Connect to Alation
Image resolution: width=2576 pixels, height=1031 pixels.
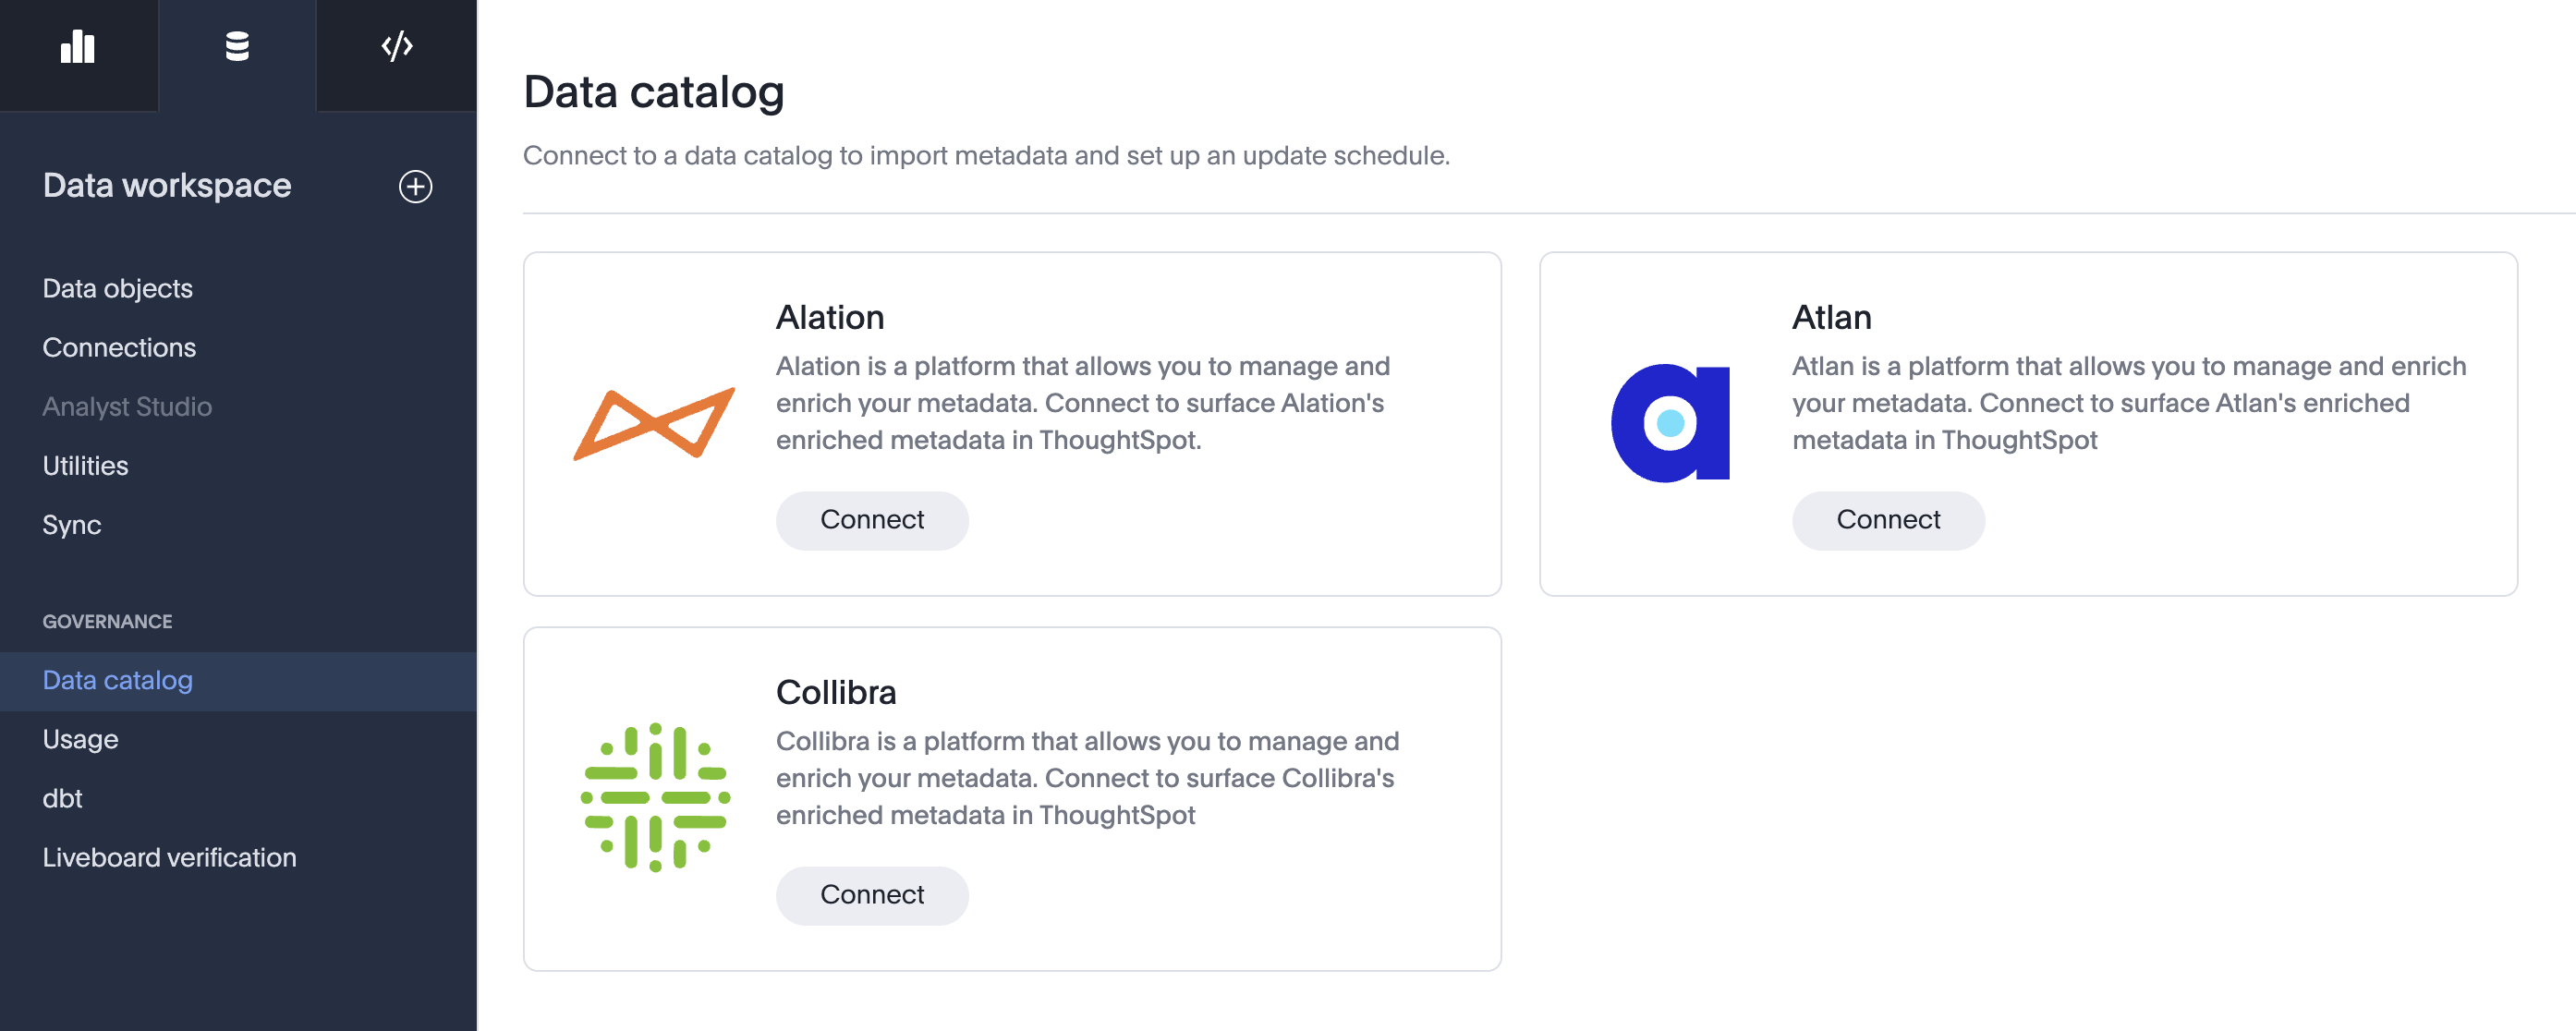pos(872,520)
